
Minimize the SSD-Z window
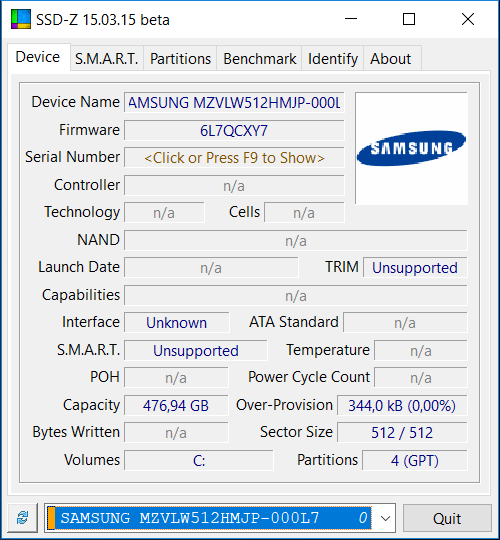pyautogui.click(x=351, y=19)
